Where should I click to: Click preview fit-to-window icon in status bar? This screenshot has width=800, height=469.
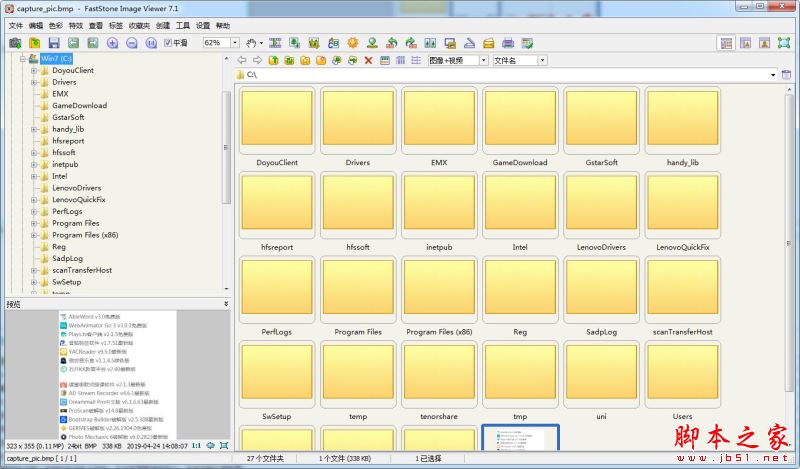coord(223,446)
